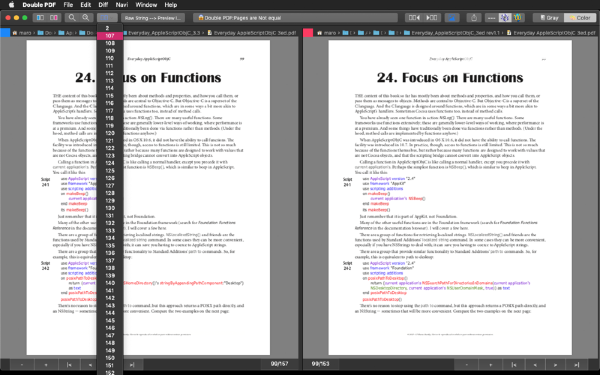Click right pane zoom in plus button
This screenshot has height=375, width=600.
click(x=491, y=364)
